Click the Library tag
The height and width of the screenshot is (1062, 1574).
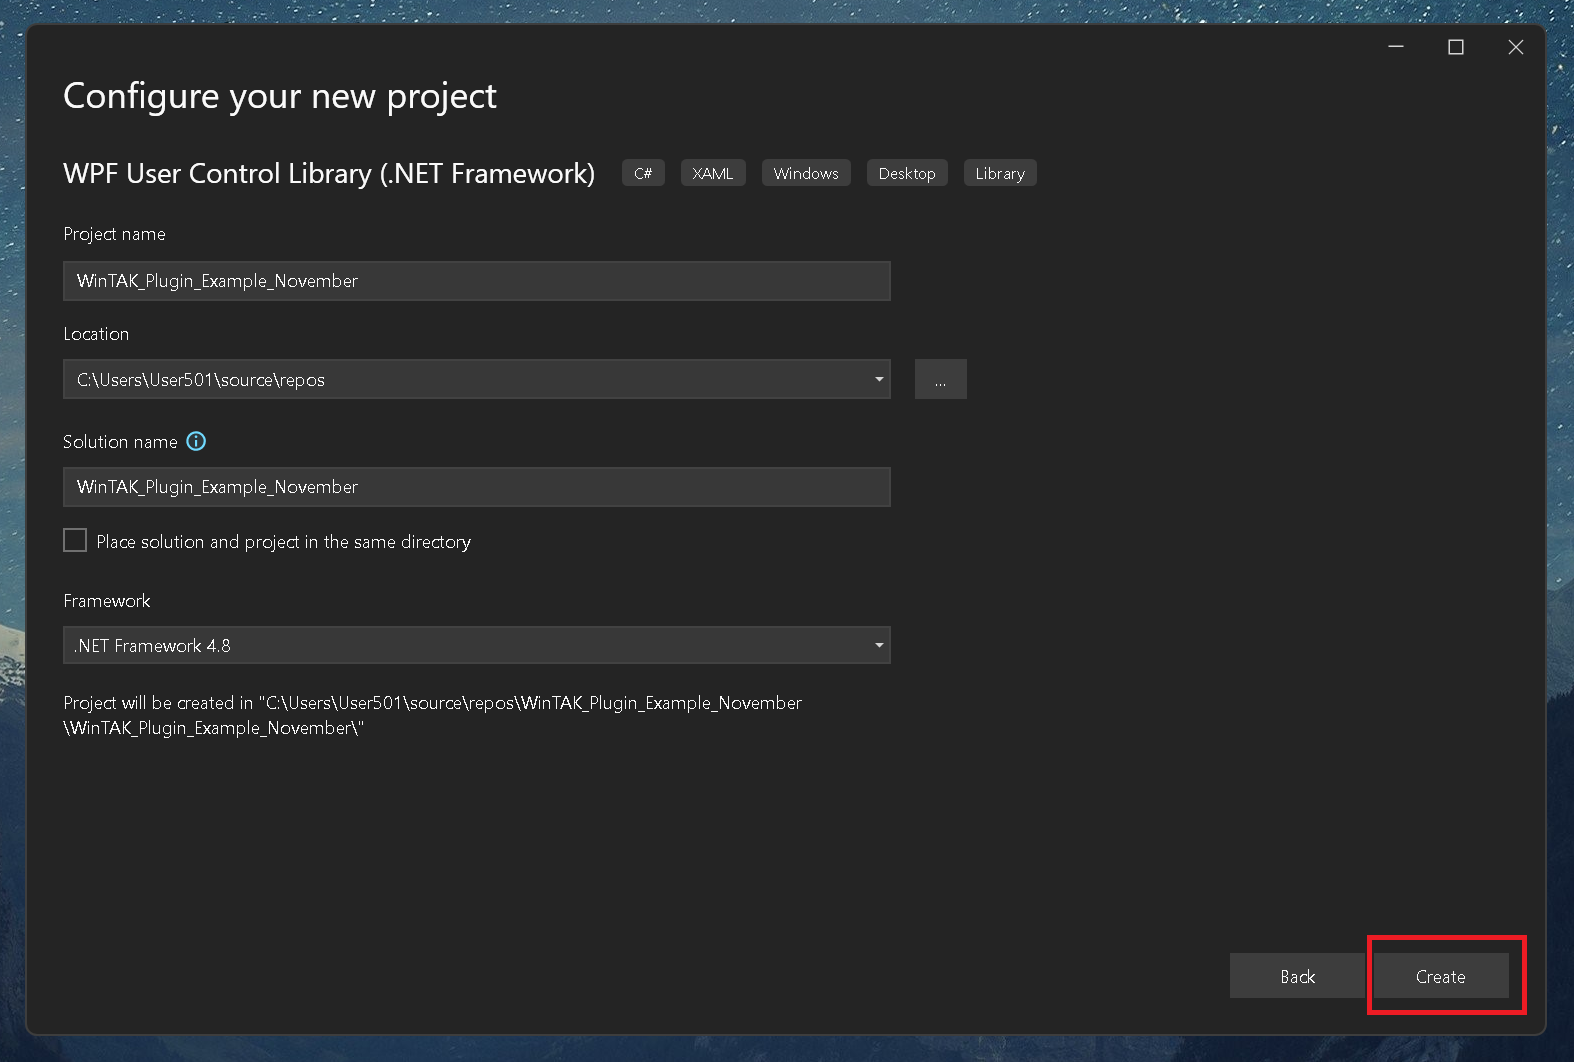(1000, 173)
